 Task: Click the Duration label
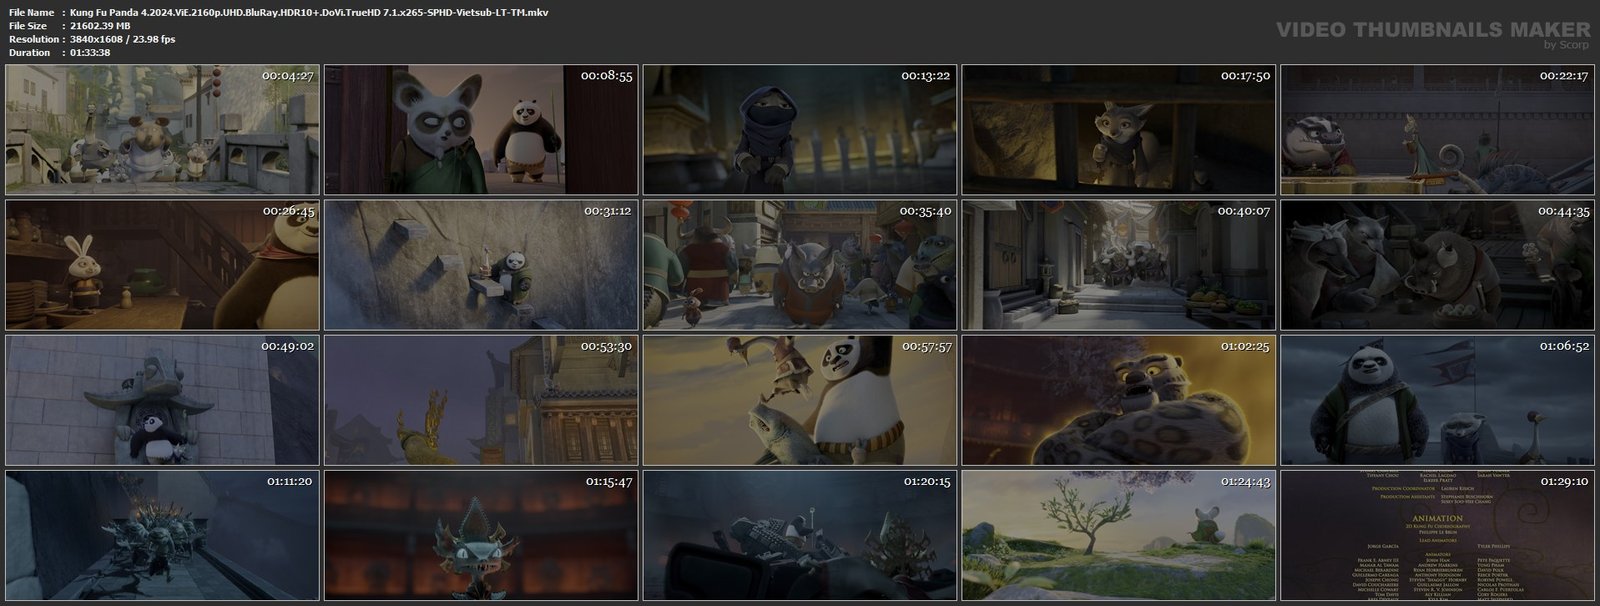pos(29,53)
